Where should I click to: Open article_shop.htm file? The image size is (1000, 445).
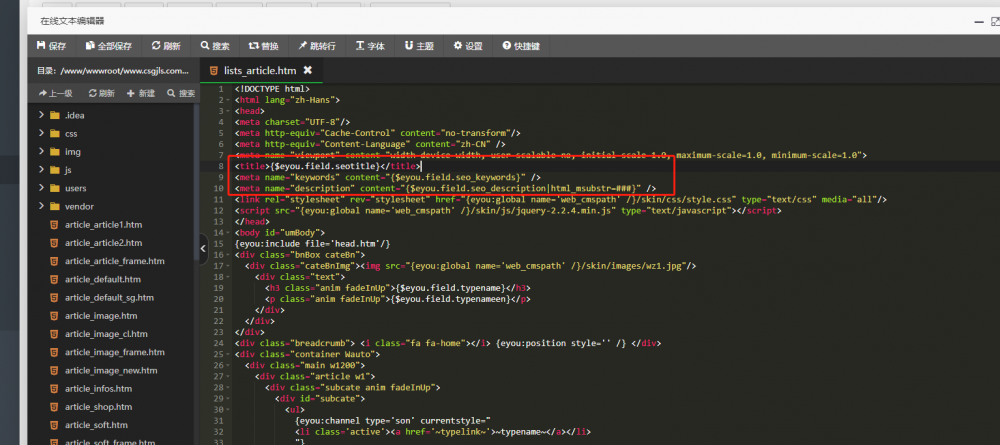[98, 407]
